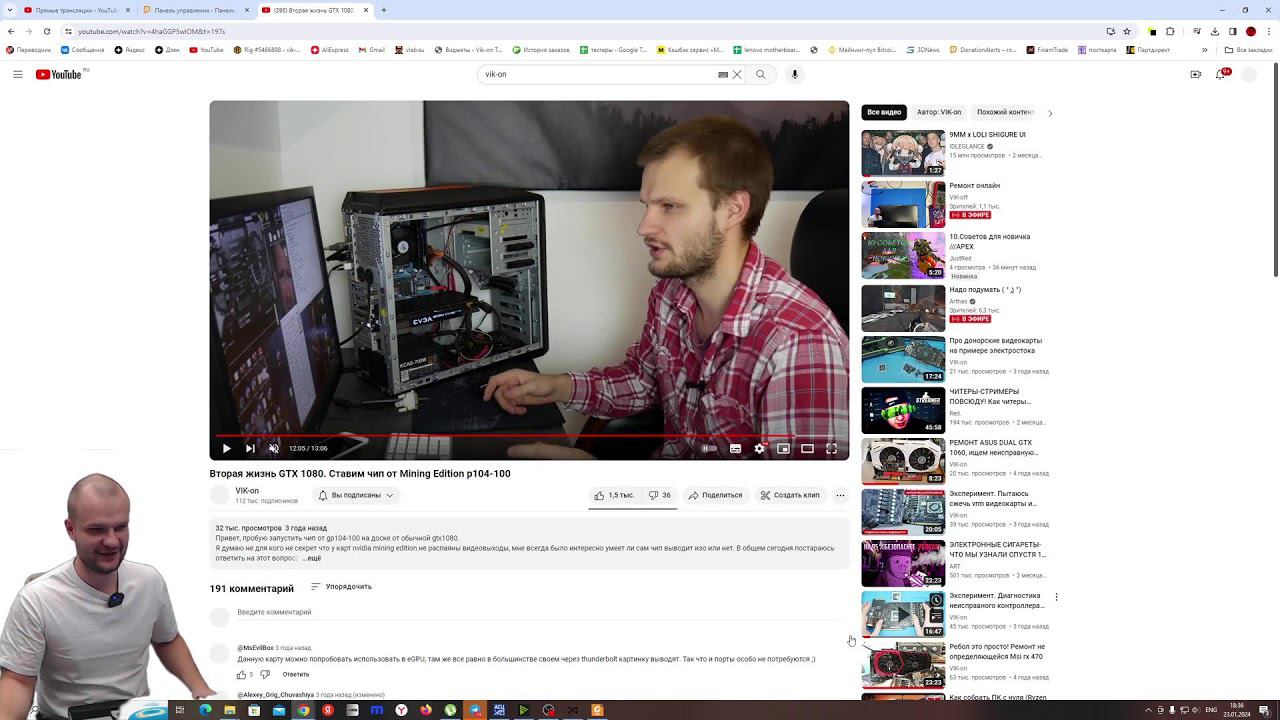Click the Создать клип button
1280x720 pixels.
pyautogui.click(x=790, y=495)
